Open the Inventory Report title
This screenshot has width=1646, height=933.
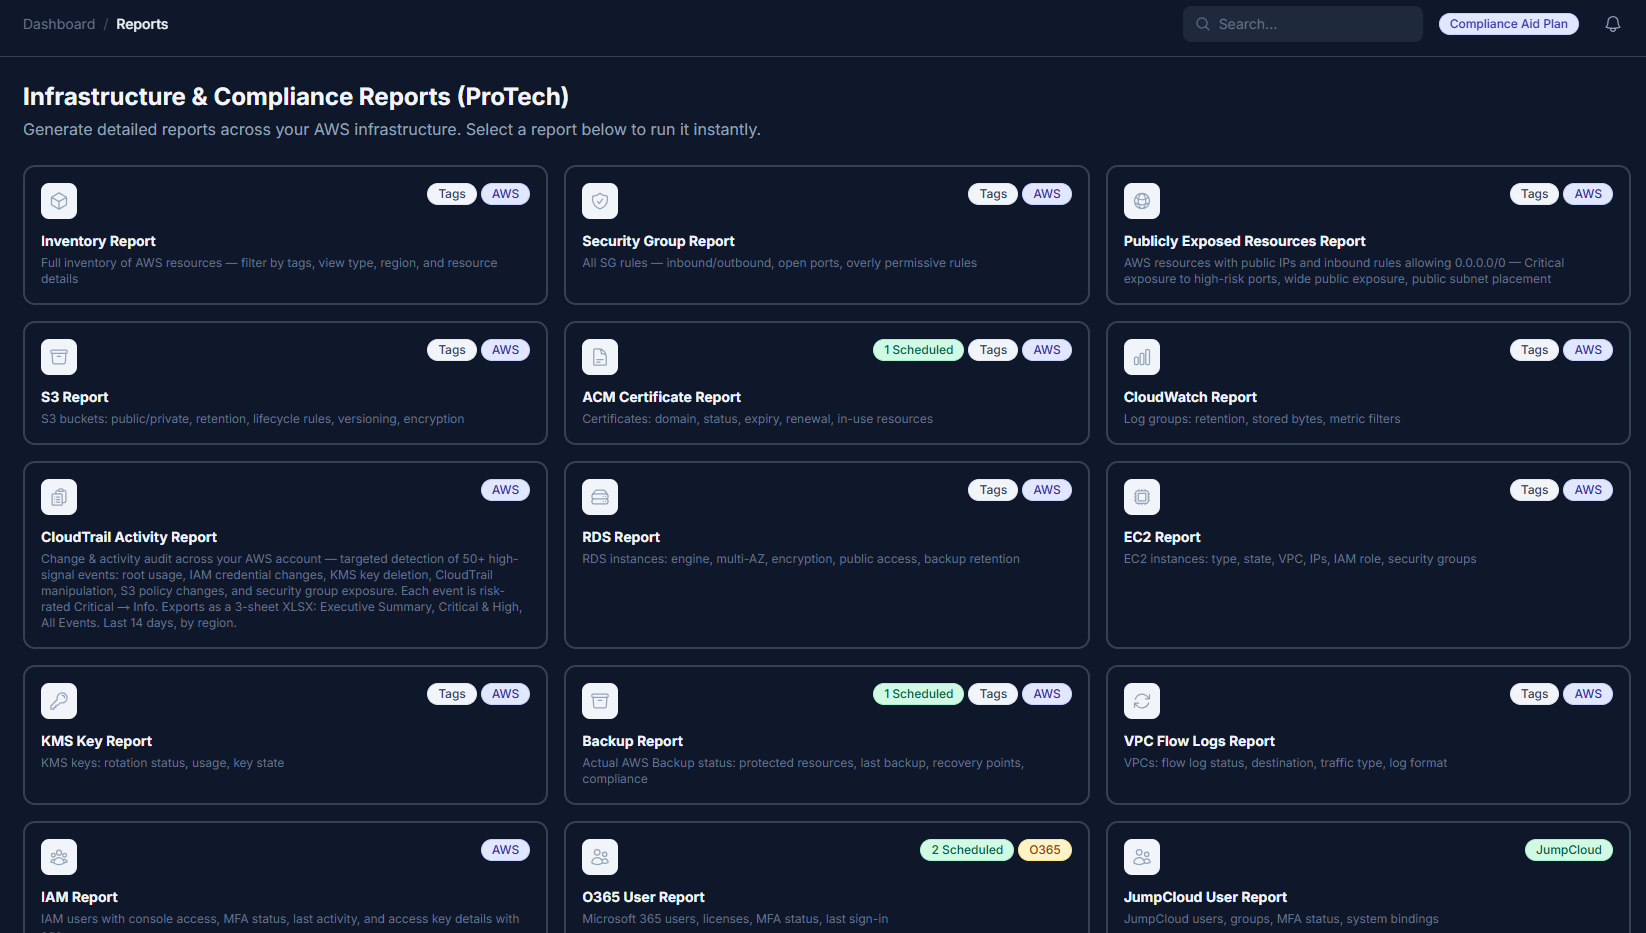click(x=98, y=241)
